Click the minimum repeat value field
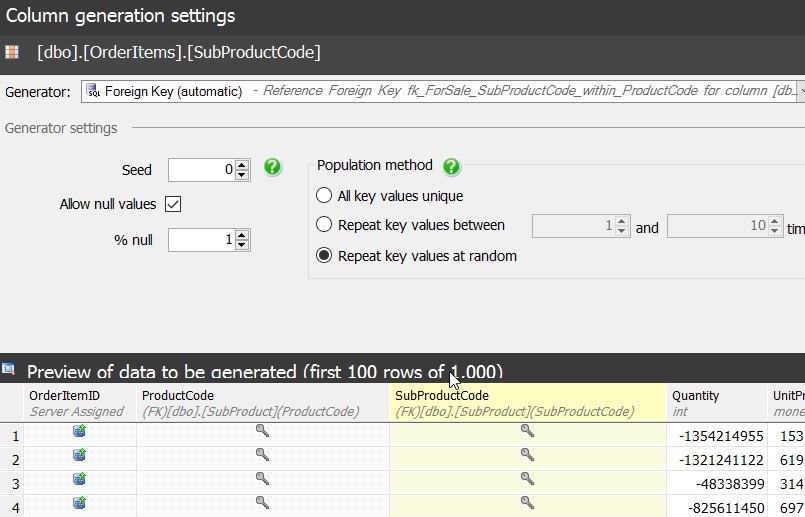Screen dimensions: 805x517 [573, 226]
